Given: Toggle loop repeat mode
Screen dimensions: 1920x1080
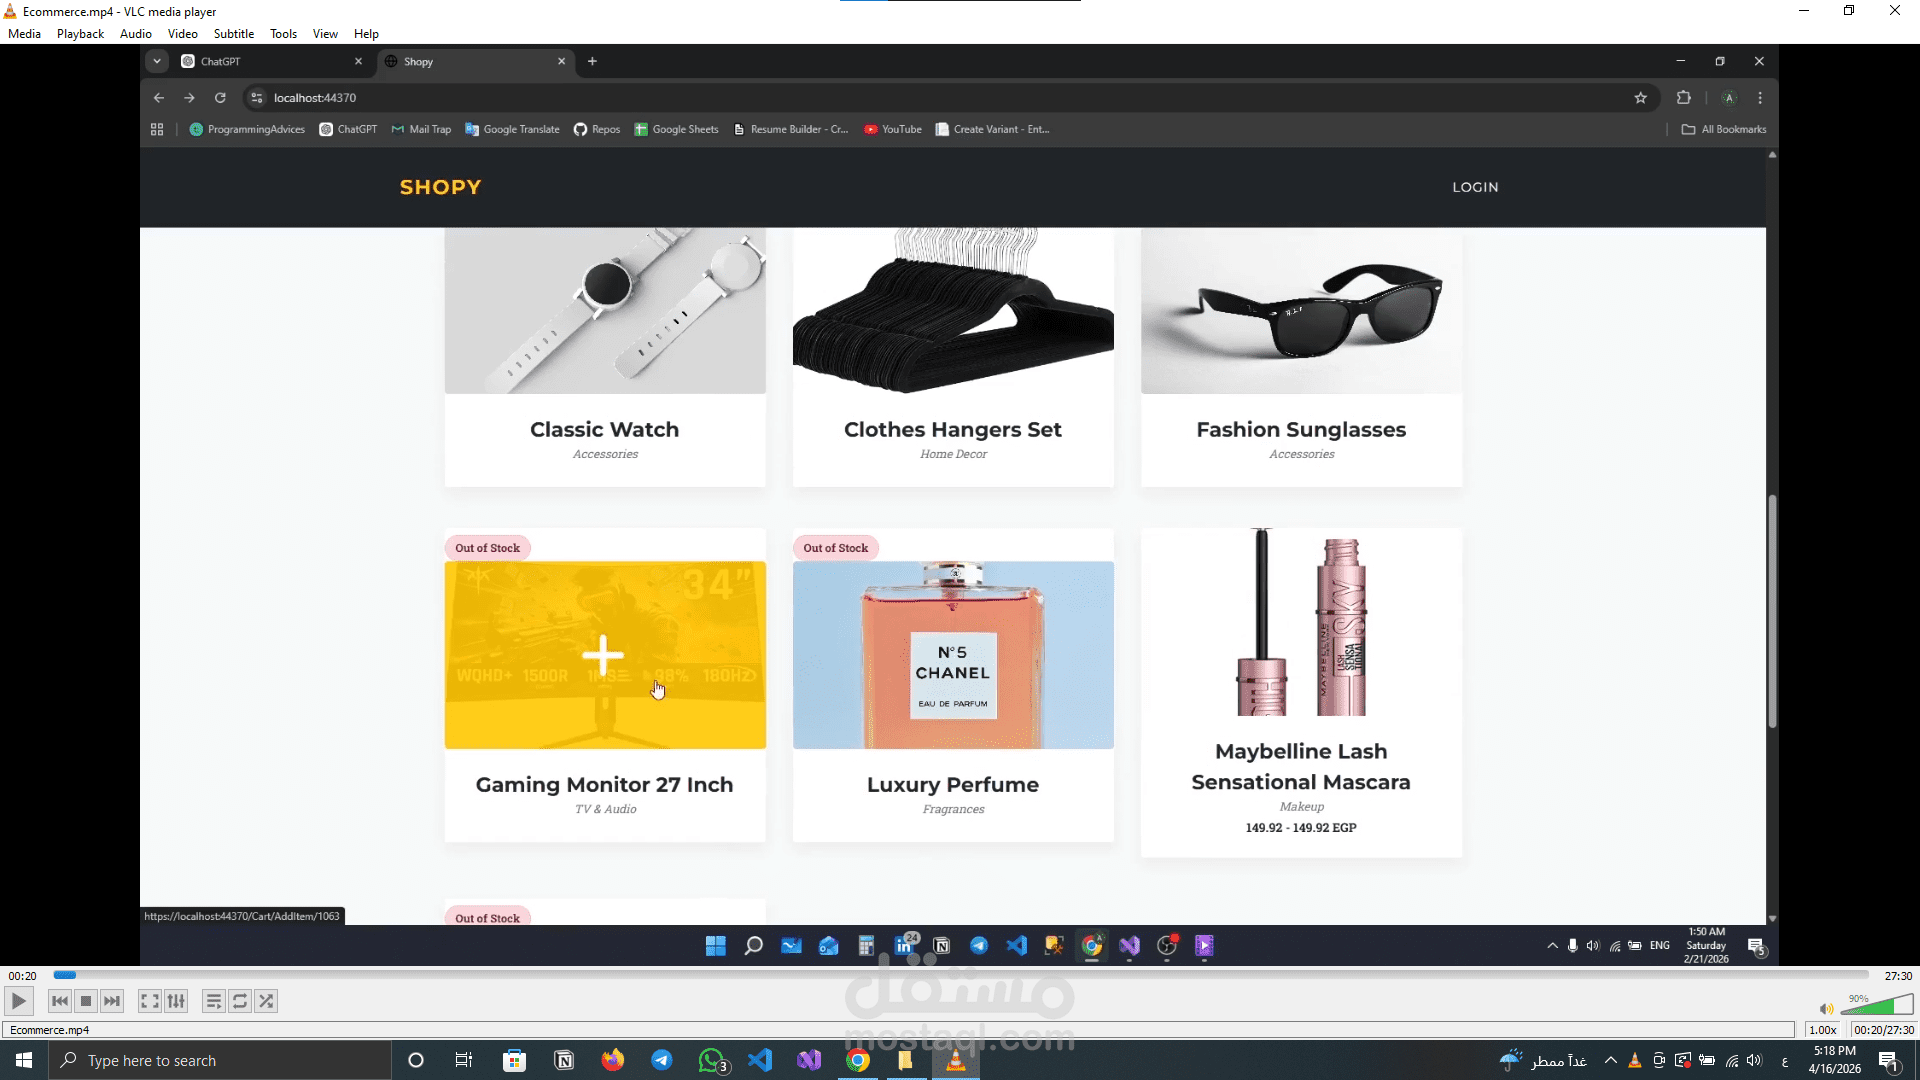Looking at the screenshot, I should 240,1001.
